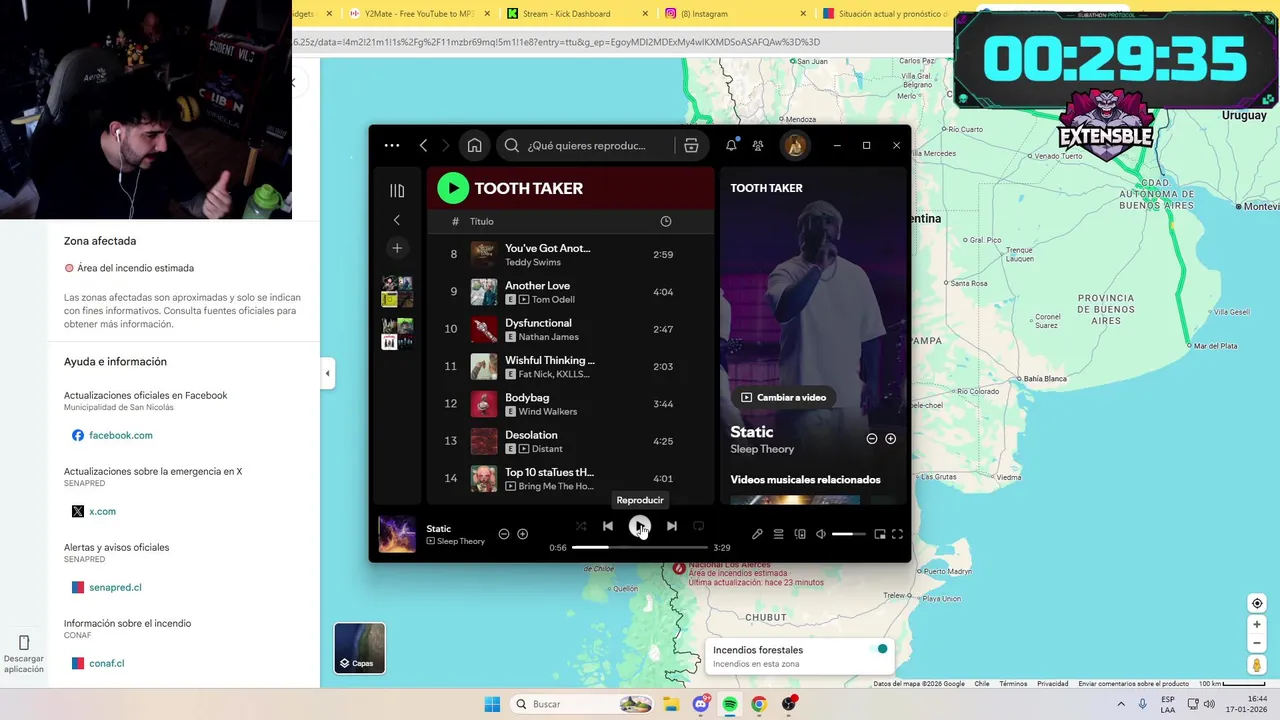Skip to next track
Screen dimensions: 1280x720
click(672, 526)
